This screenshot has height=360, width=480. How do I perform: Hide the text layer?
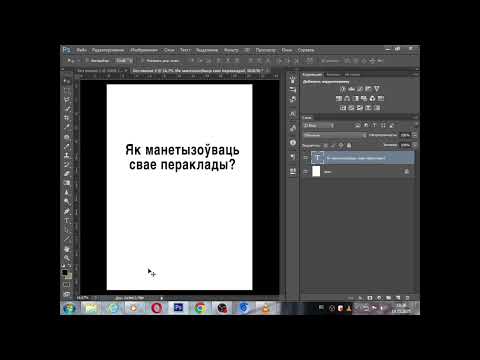[306, 158]
